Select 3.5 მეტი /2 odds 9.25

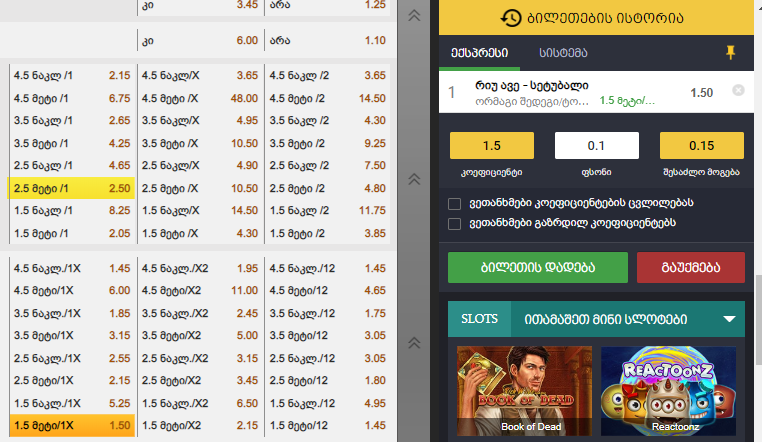click(x=328, y=144)
